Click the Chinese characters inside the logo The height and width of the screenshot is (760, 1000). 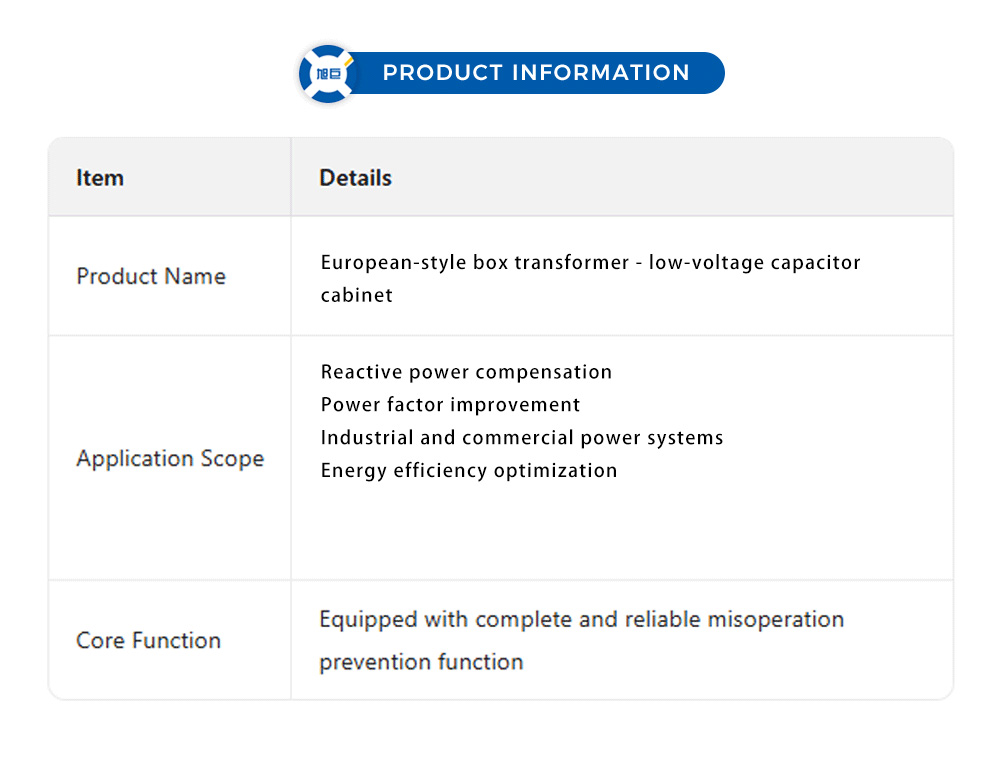coord(328,74)
